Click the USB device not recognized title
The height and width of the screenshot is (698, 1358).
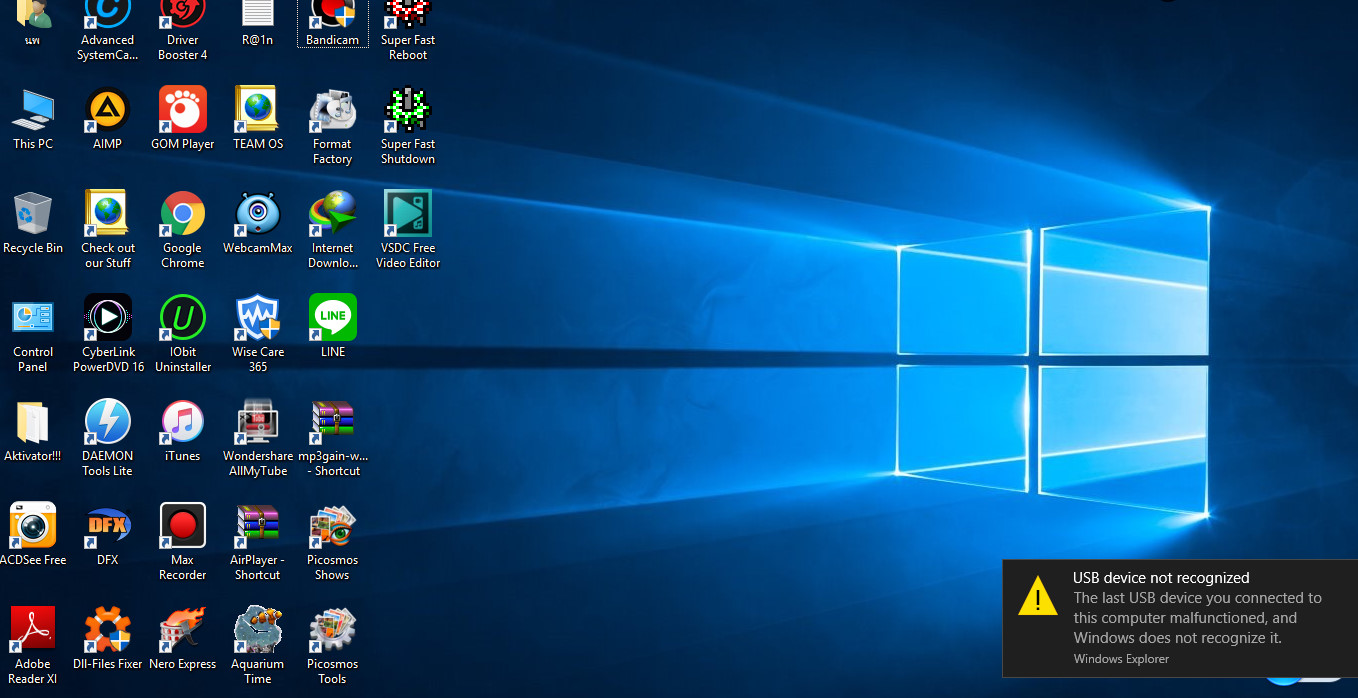pyautogui.click(x=1161, y=578)
